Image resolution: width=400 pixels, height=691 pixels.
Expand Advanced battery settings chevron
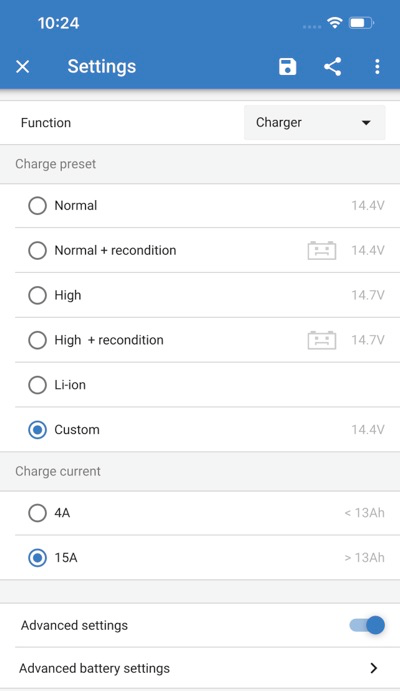374,668
